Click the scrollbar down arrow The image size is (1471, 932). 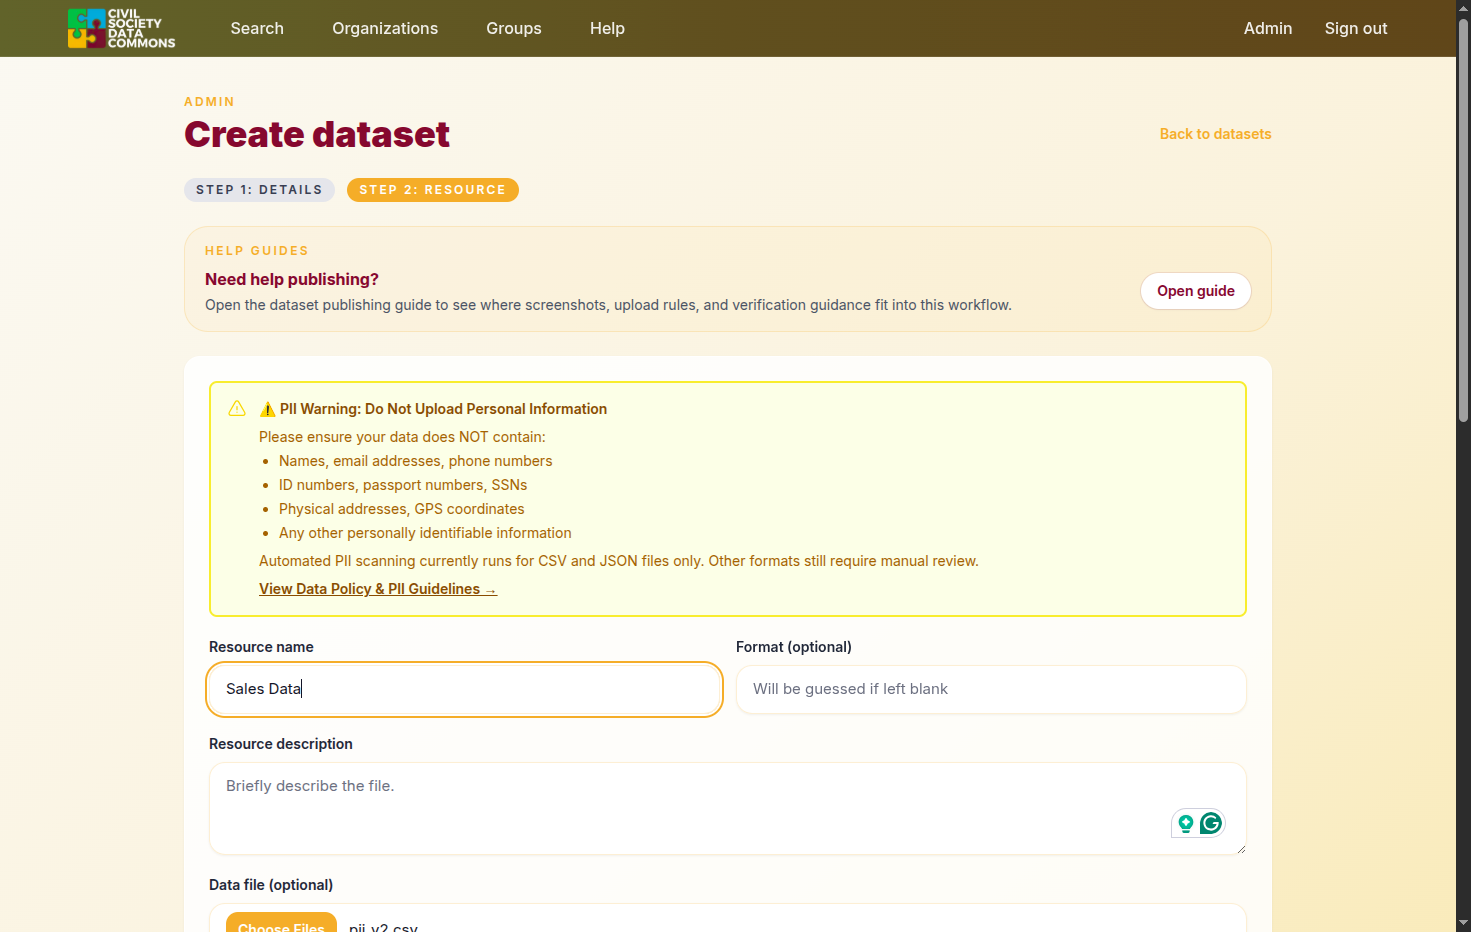pyautogui.click(x=1463, y=923)
